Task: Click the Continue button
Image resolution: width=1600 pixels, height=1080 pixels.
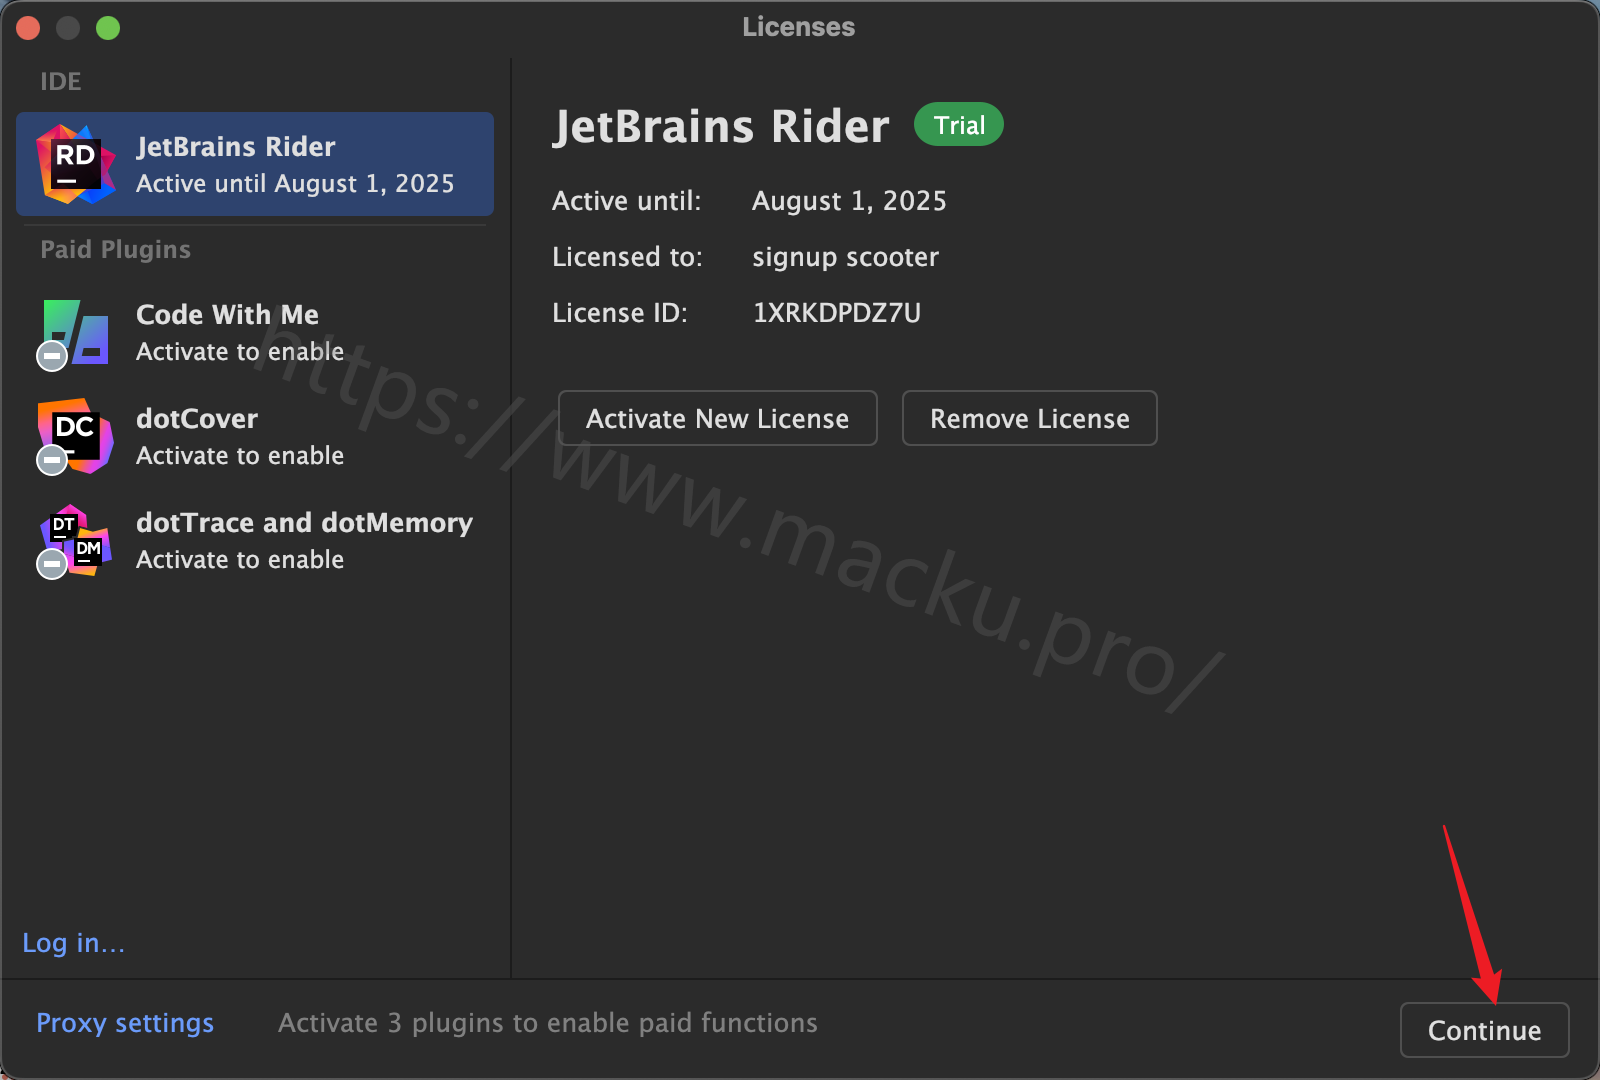Action: pos(1484,1030)
